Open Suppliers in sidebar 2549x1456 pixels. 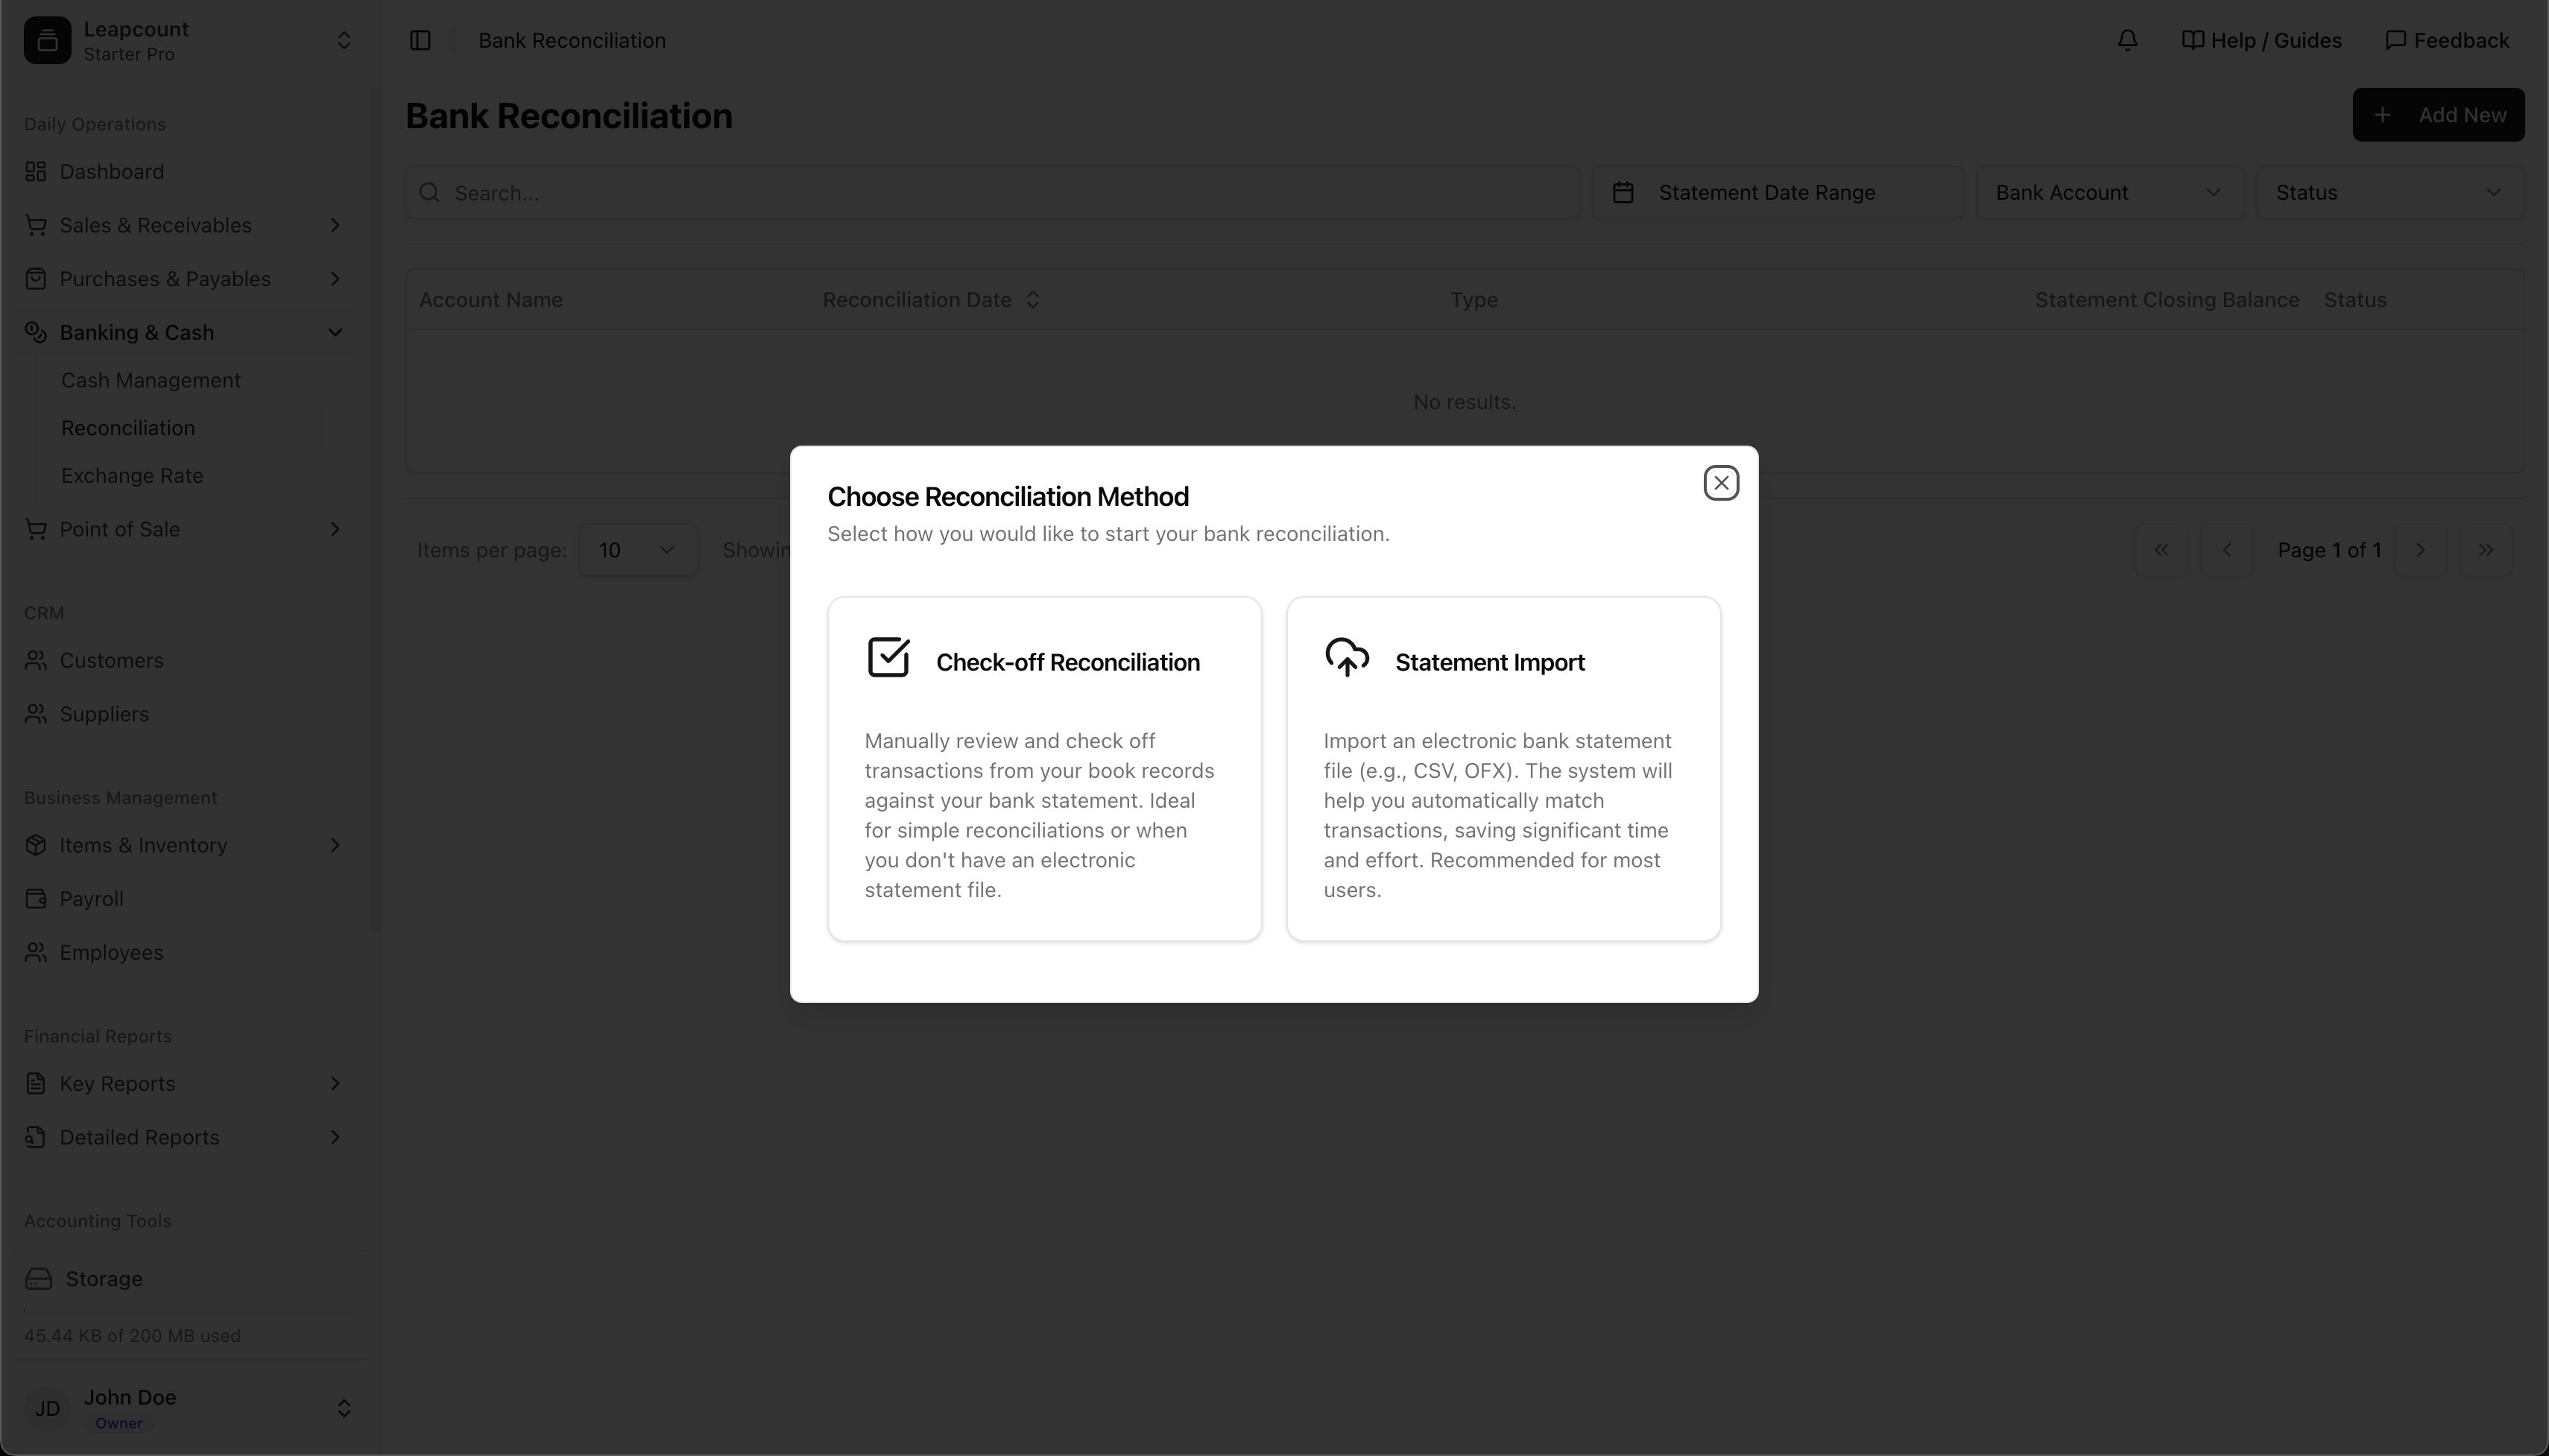(x=190, y=714)
